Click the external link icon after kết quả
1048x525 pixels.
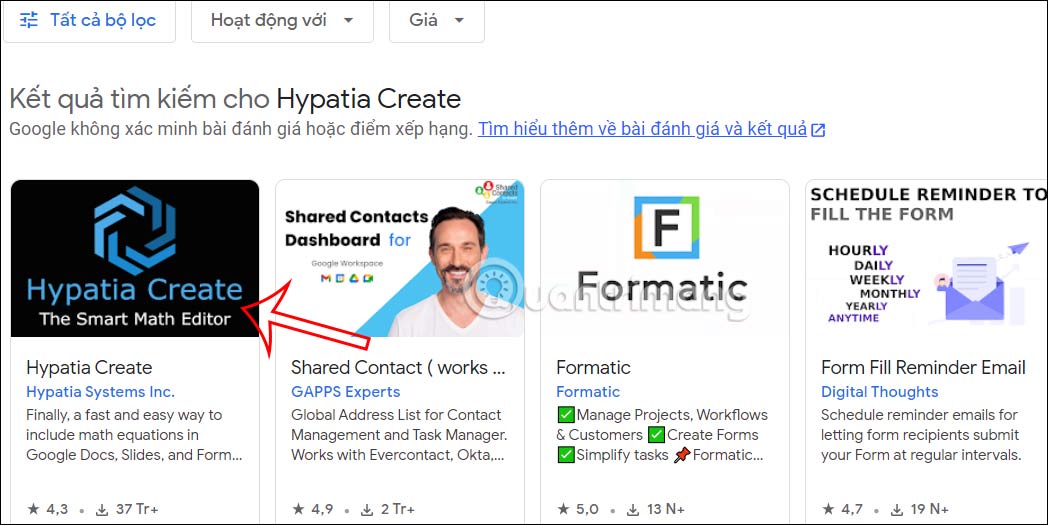click(x=818, y=130)
